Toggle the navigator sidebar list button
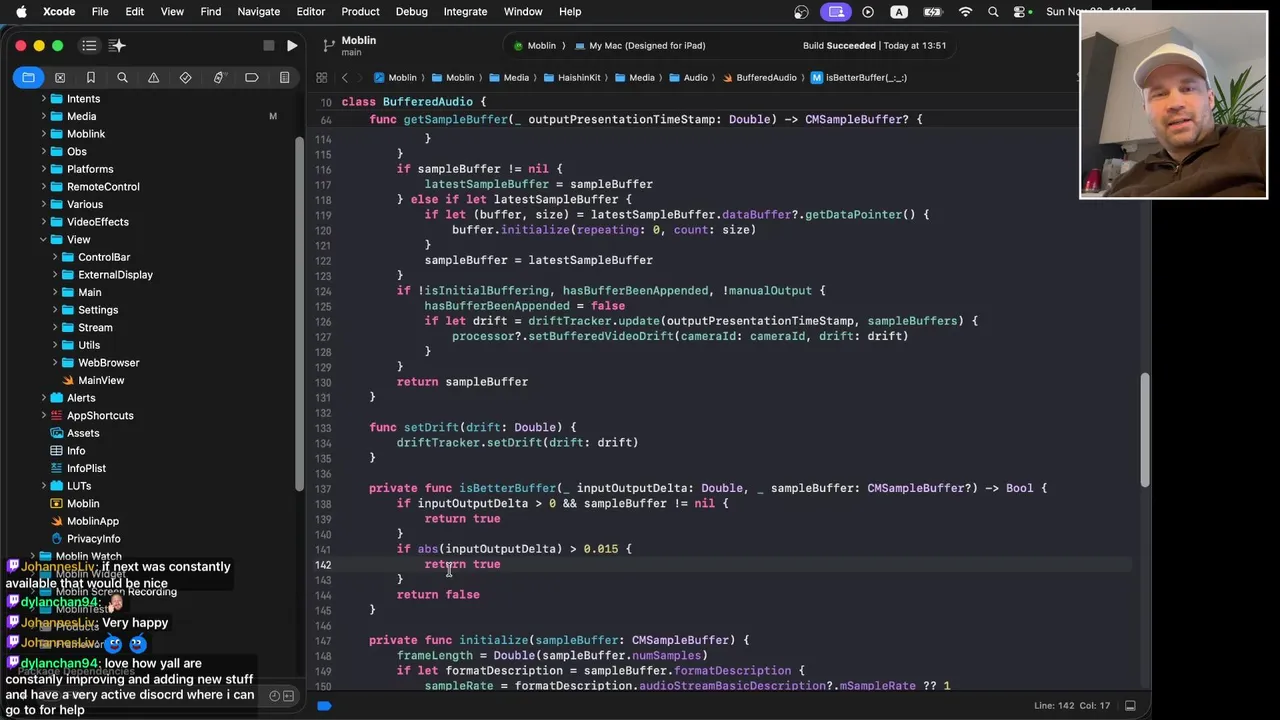 pyautogui.click(x=89, y=45)
